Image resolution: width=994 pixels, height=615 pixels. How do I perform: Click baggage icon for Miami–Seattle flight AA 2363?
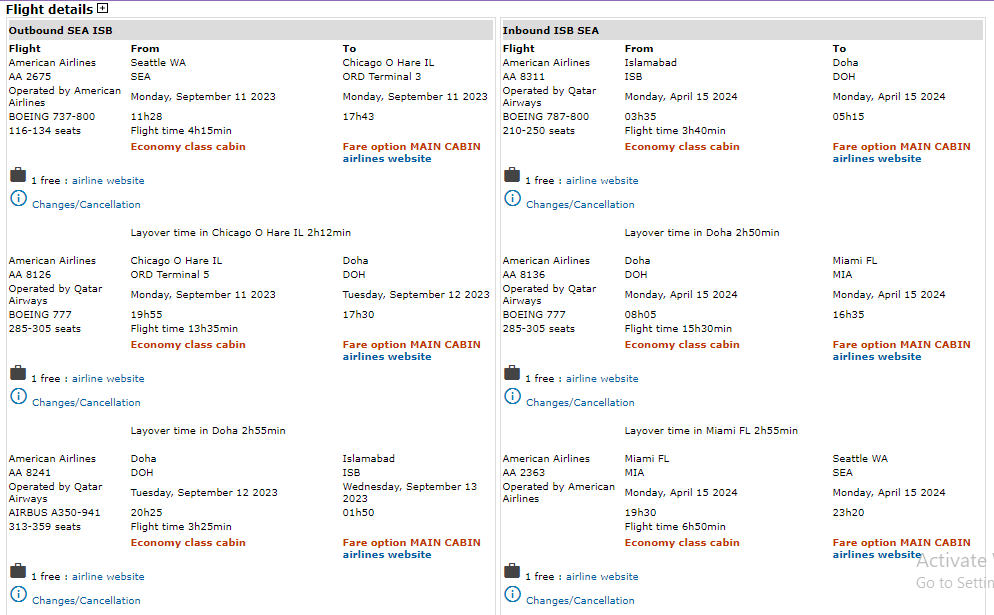(x=512, y=572)
